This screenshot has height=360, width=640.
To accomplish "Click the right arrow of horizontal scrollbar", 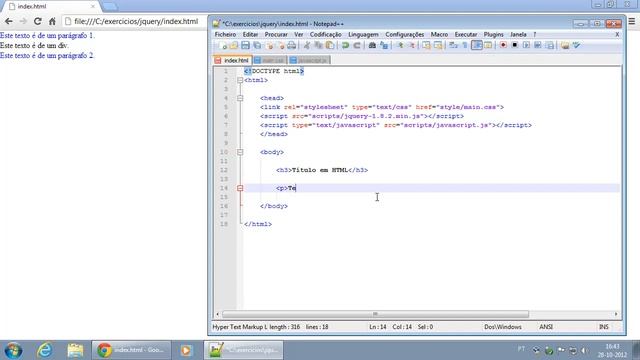I will pyautogui.click(x=616, y=314).
